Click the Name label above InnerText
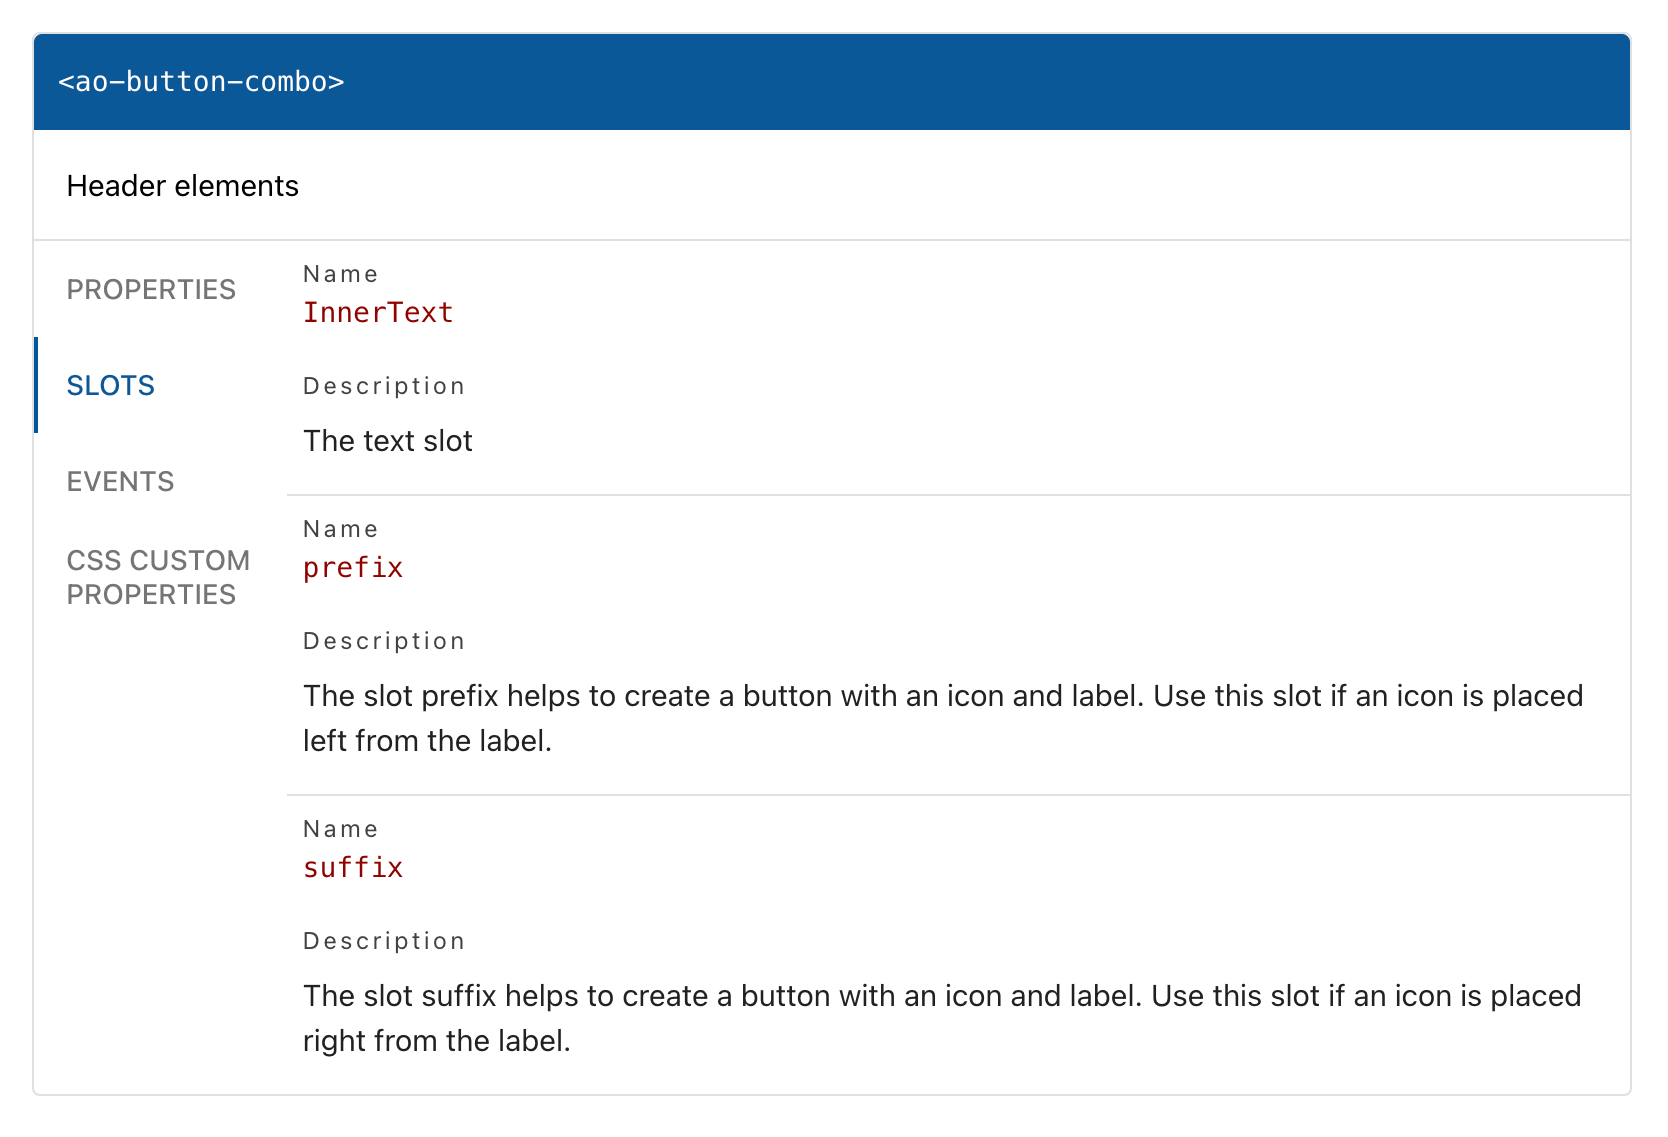The width and height of the screenshot is (1668, 1137). (341, 274)
